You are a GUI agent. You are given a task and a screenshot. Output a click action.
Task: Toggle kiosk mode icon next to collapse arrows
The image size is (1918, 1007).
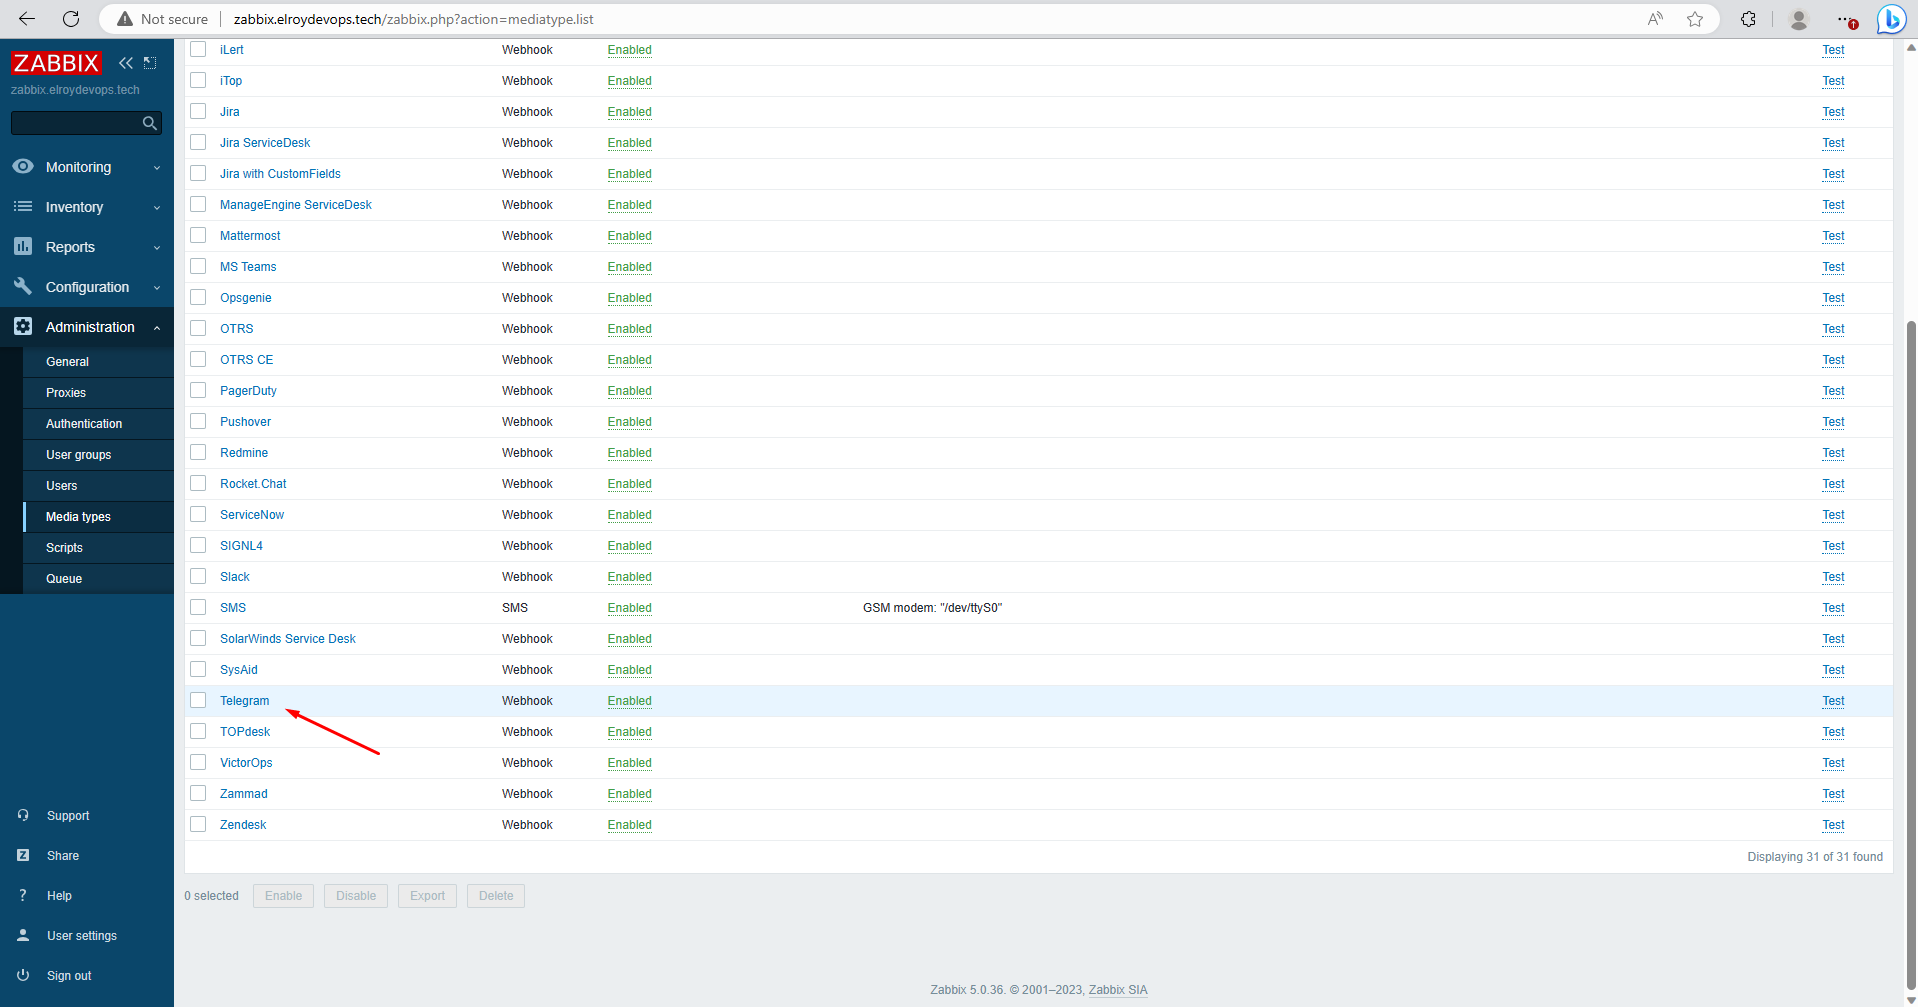(x=150, y=63)
